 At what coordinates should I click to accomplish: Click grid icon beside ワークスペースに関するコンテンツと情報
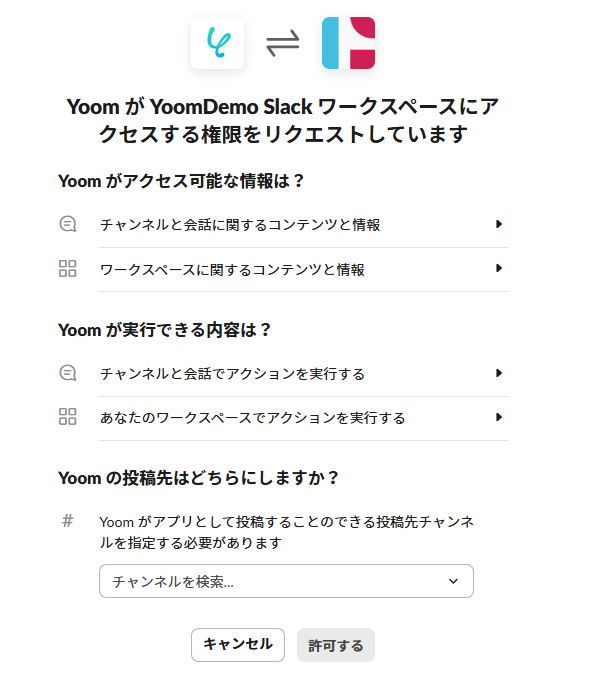68,269
